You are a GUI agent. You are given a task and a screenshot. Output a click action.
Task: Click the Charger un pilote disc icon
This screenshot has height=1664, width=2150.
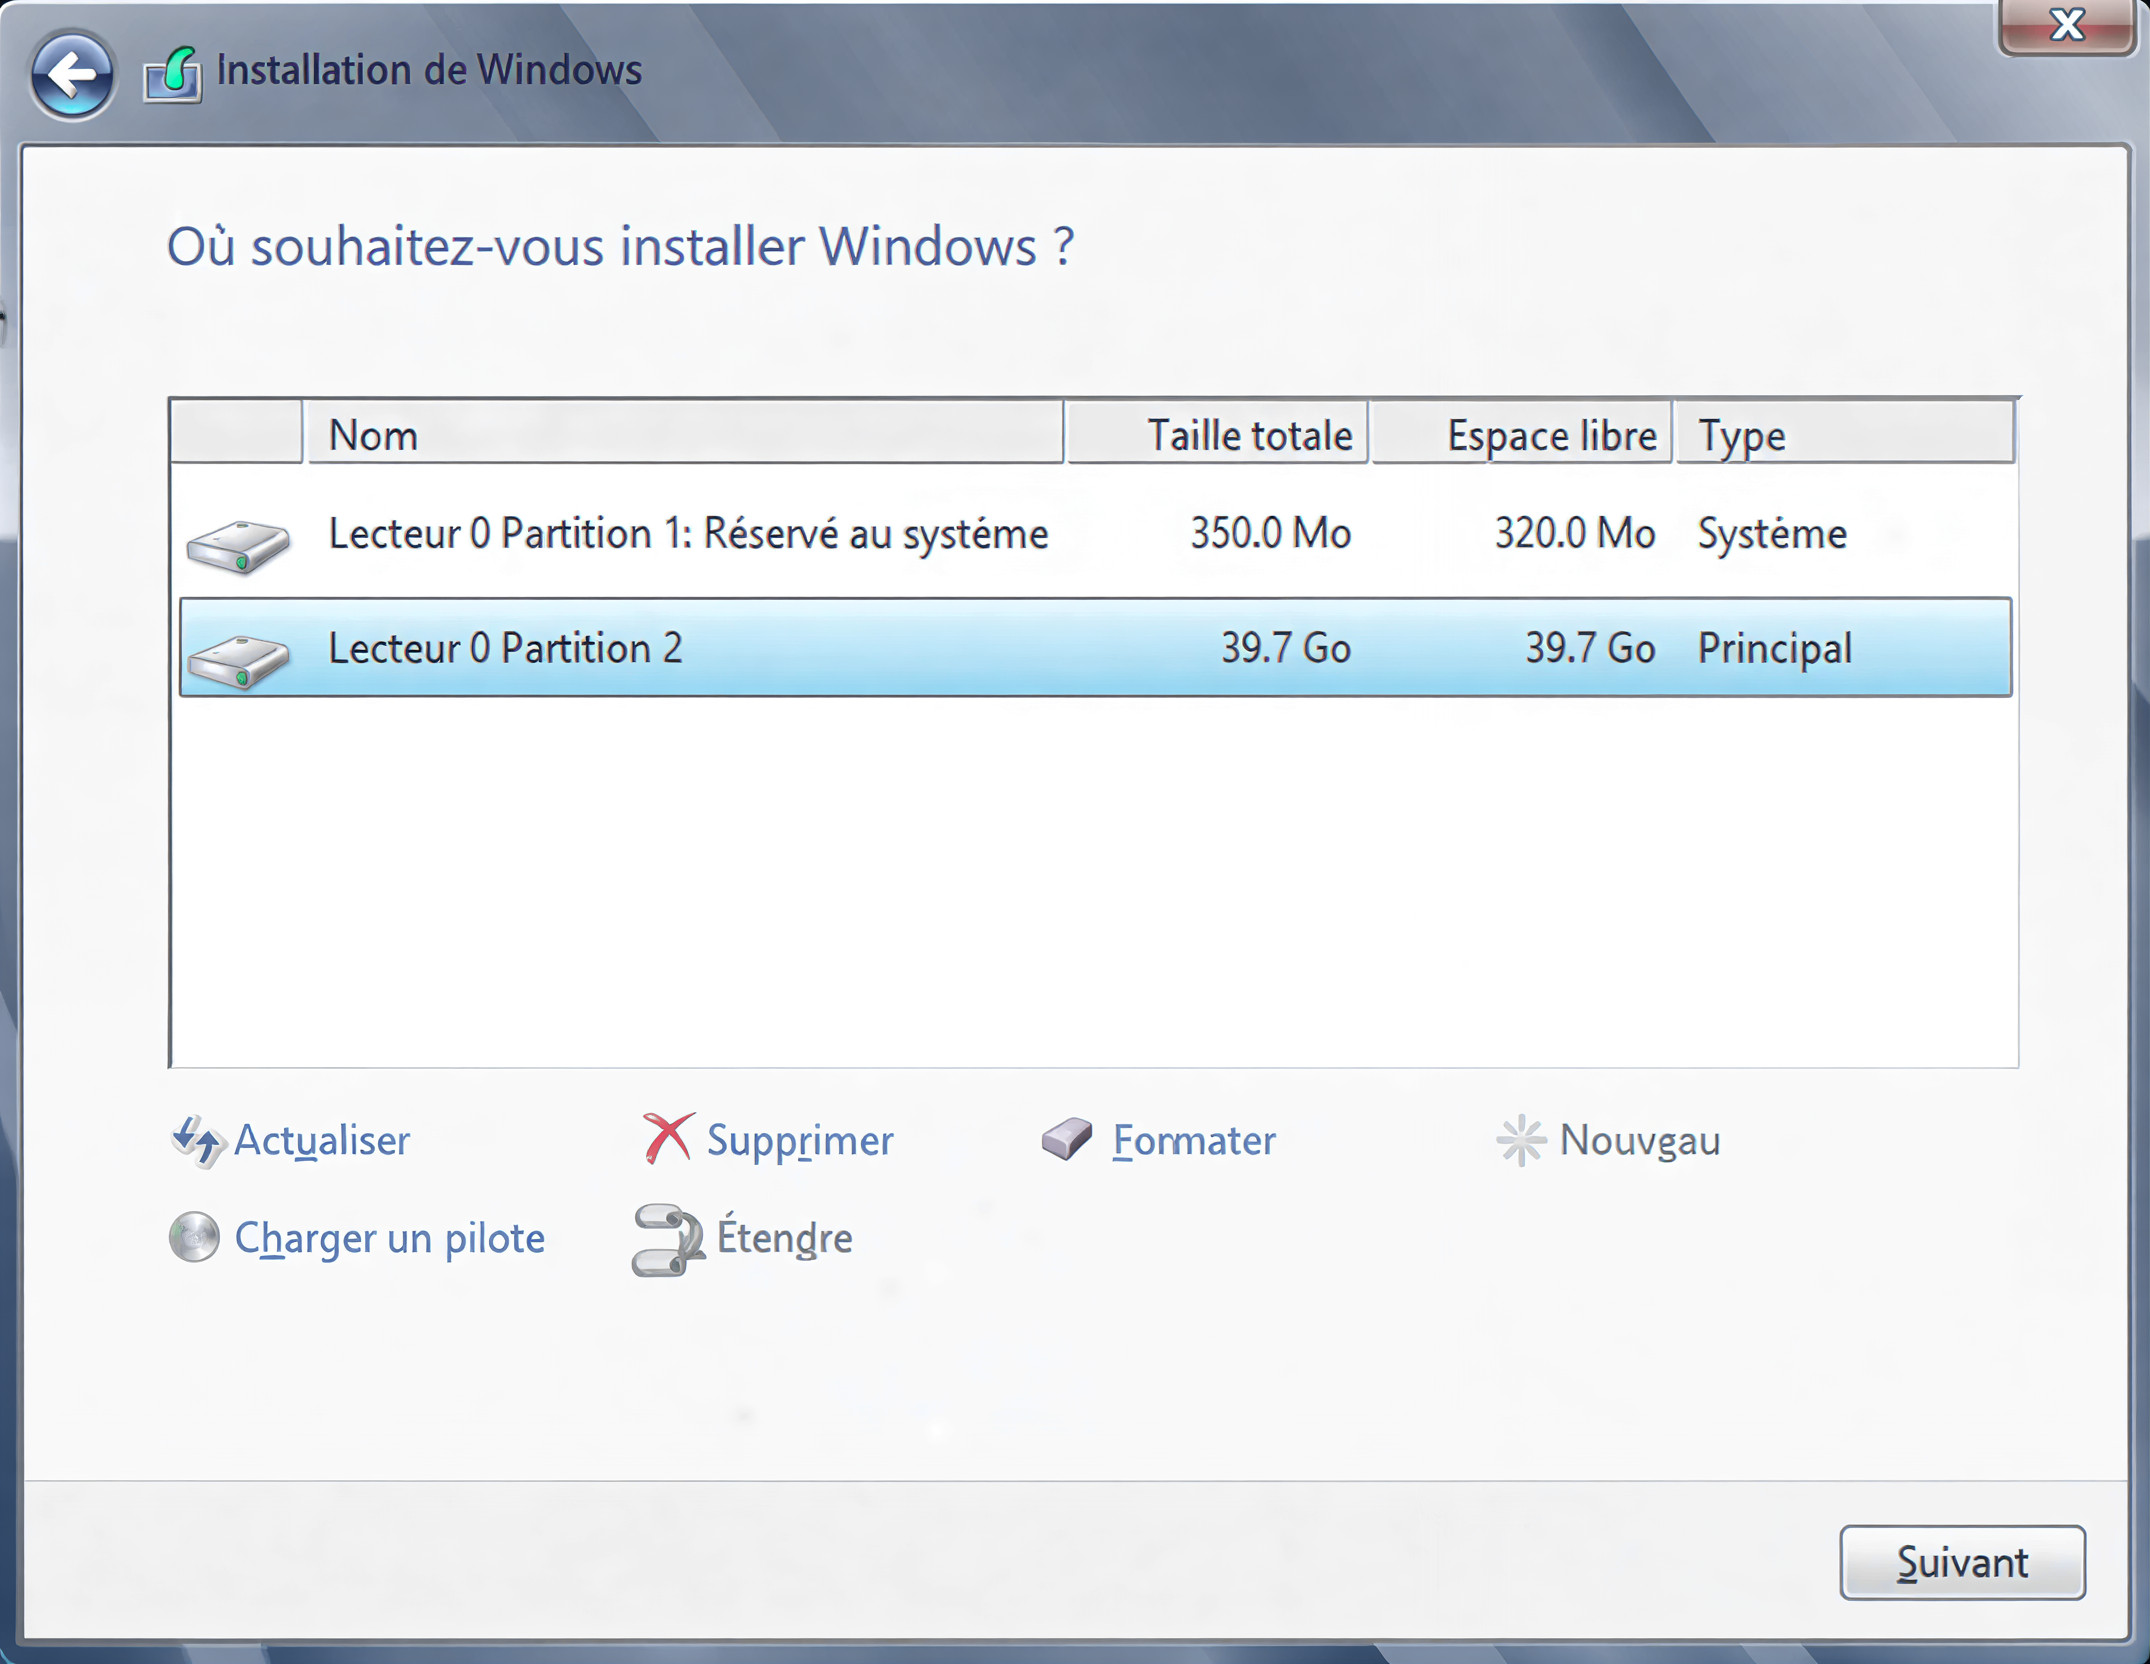[x=194, y=1237]
